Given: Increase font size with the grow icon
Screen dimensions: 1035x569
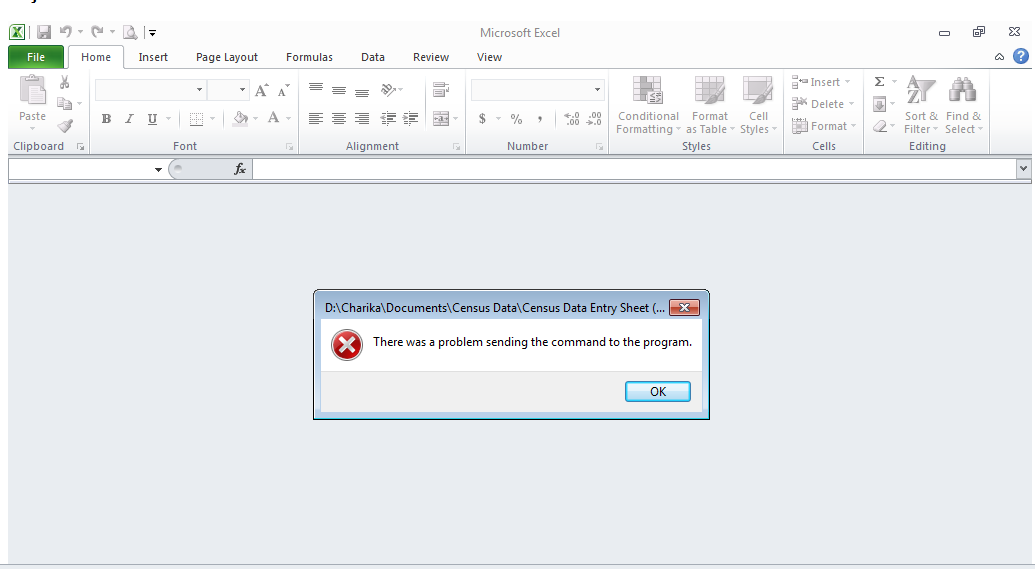Looking at the screenshot, I should point(261,90).
